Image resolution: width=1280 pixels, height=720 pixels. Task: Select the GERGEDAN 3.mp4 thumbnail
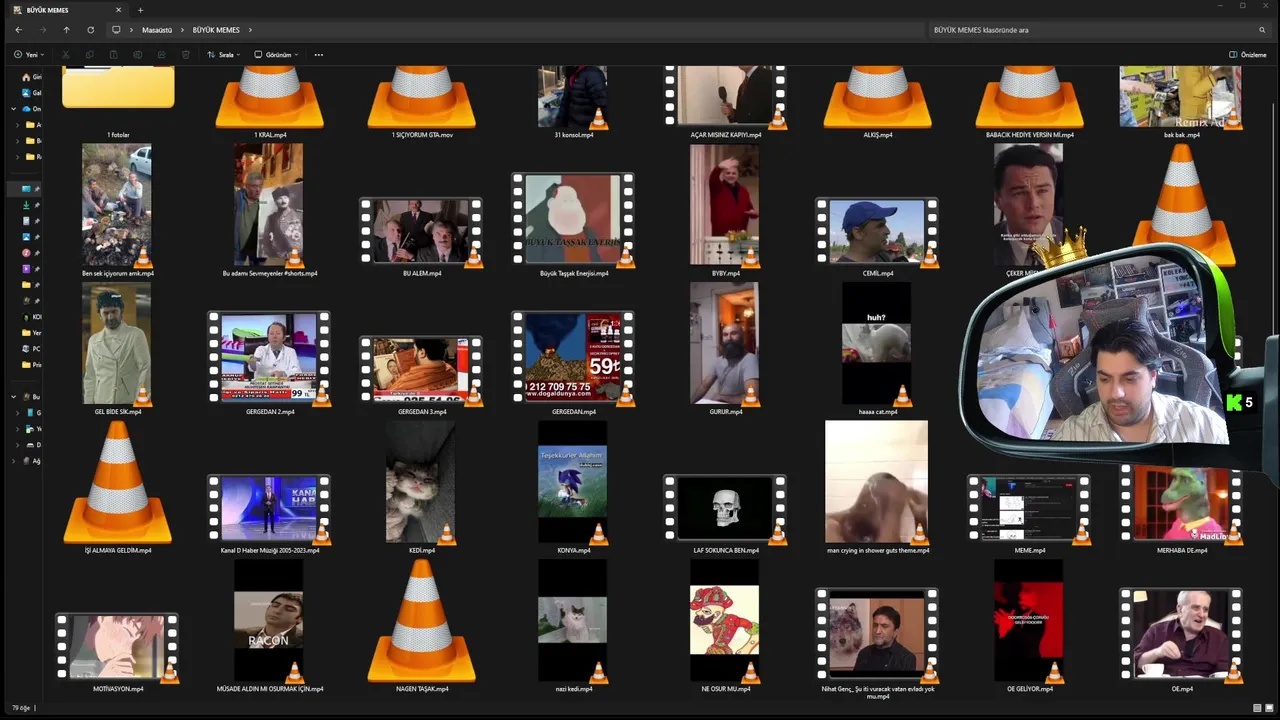pos(422,370)
